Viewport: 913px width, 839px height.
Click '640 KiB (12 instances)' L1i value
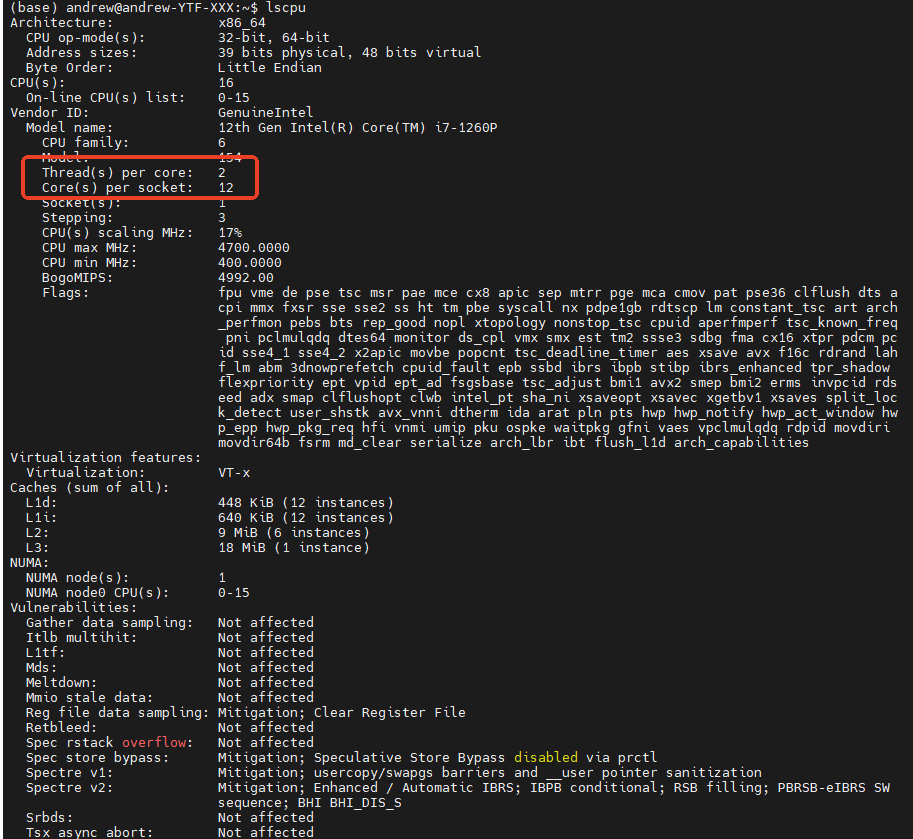click(306, 518)
